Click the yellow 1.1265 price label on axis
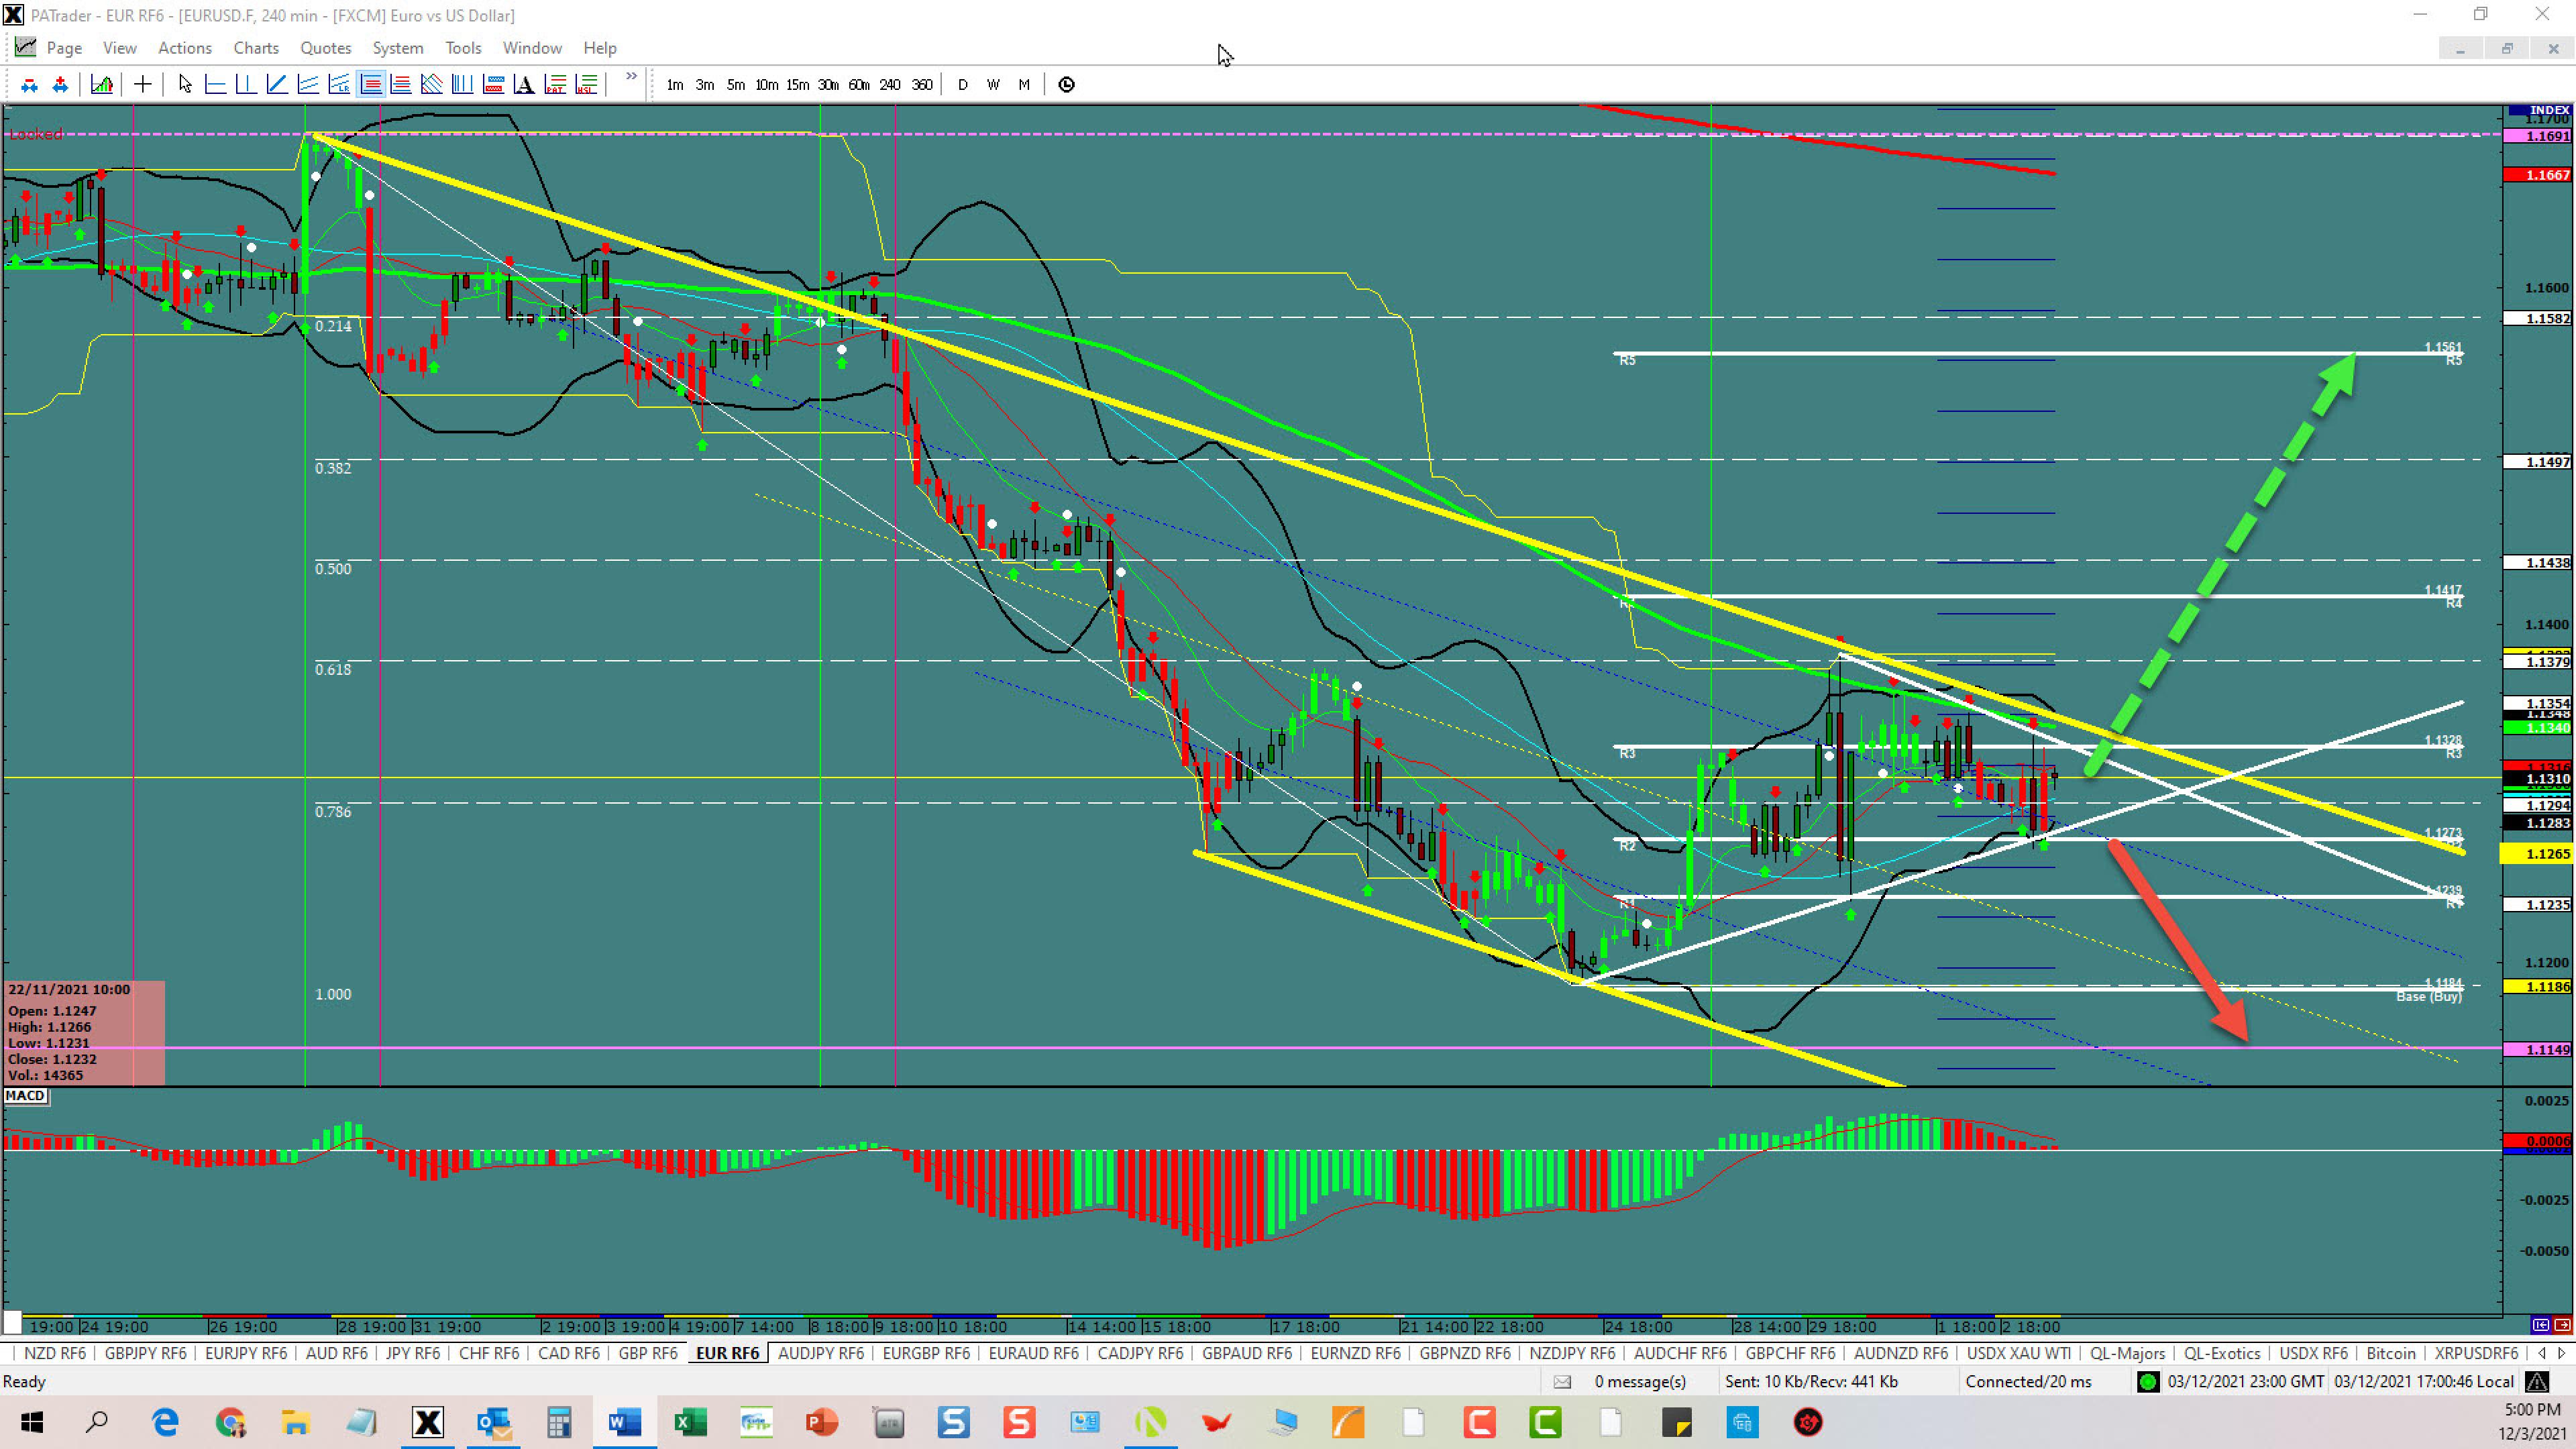 (x=2538, y=854)
